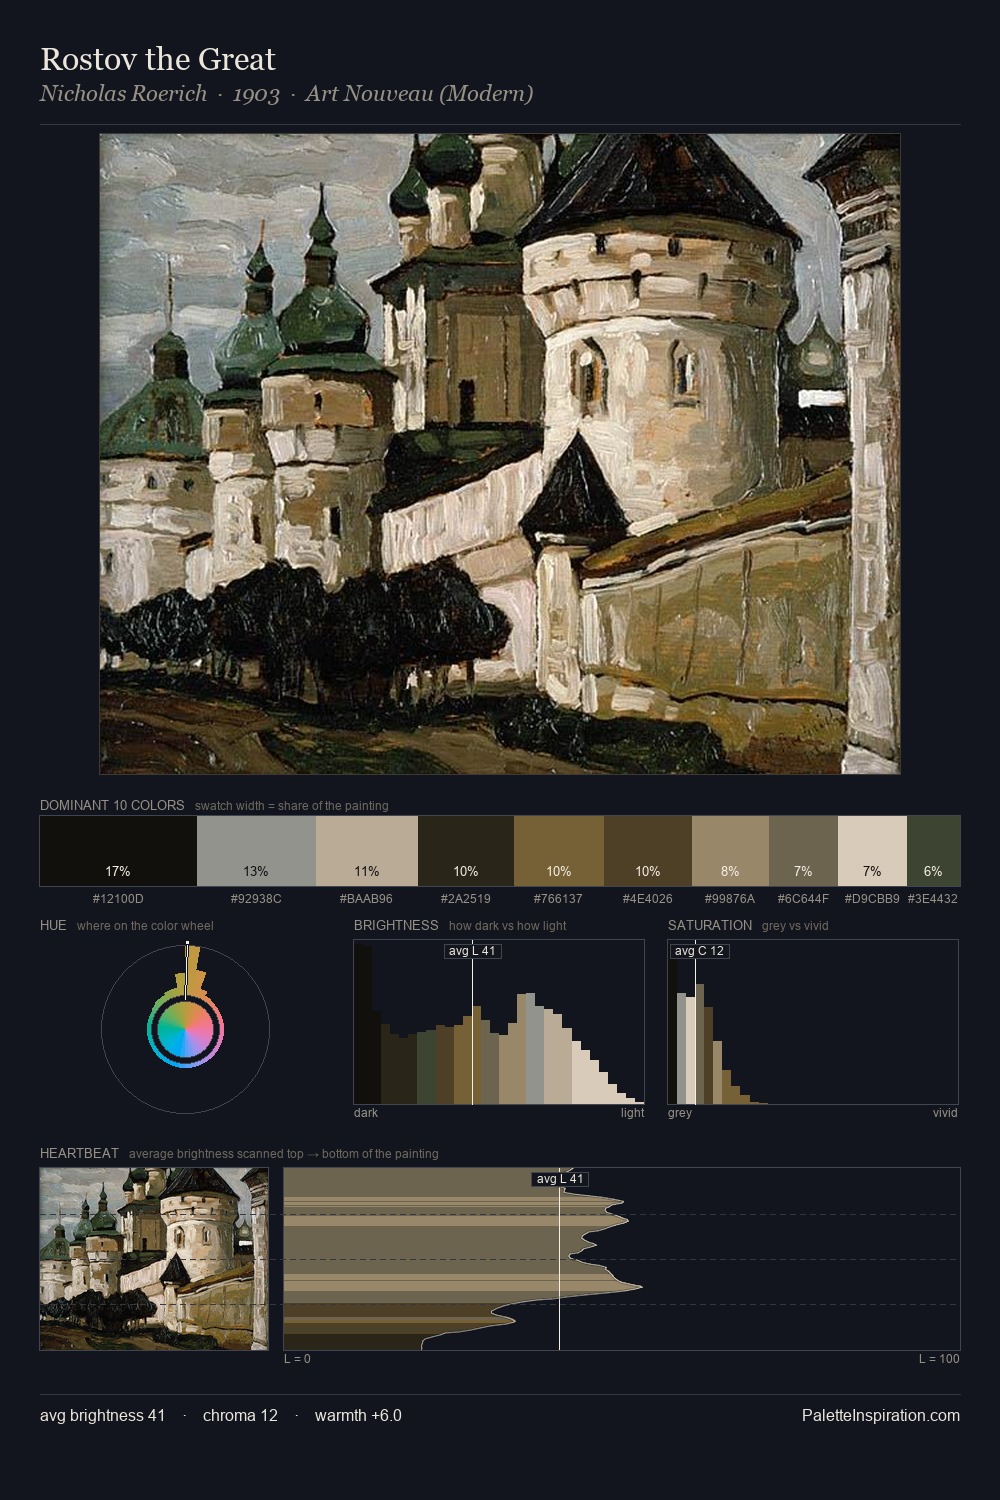Click the hex code '#2A2519' text
Image resolution: width=1000 pixels, height=1500 pixels.
[x=465, y=898]
